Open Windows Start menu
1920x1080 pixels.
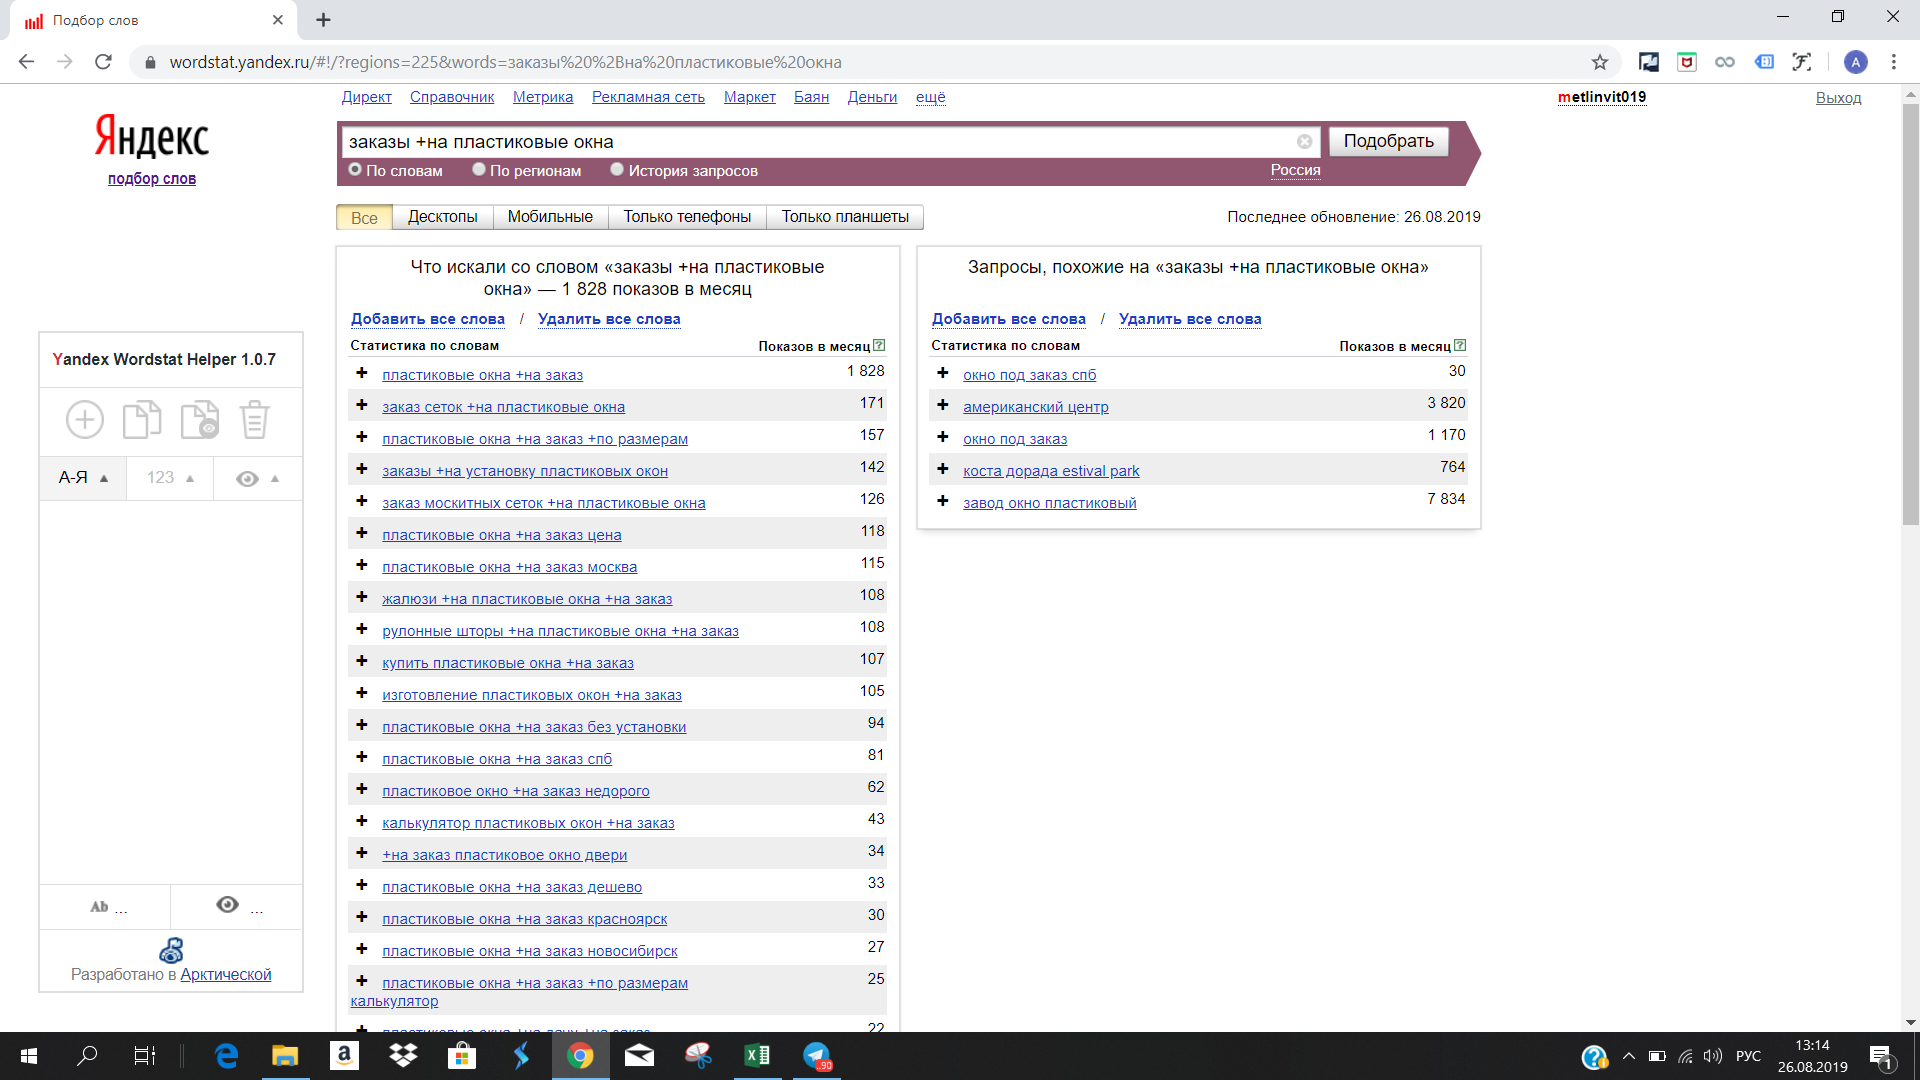click(x=29, y=1055)
